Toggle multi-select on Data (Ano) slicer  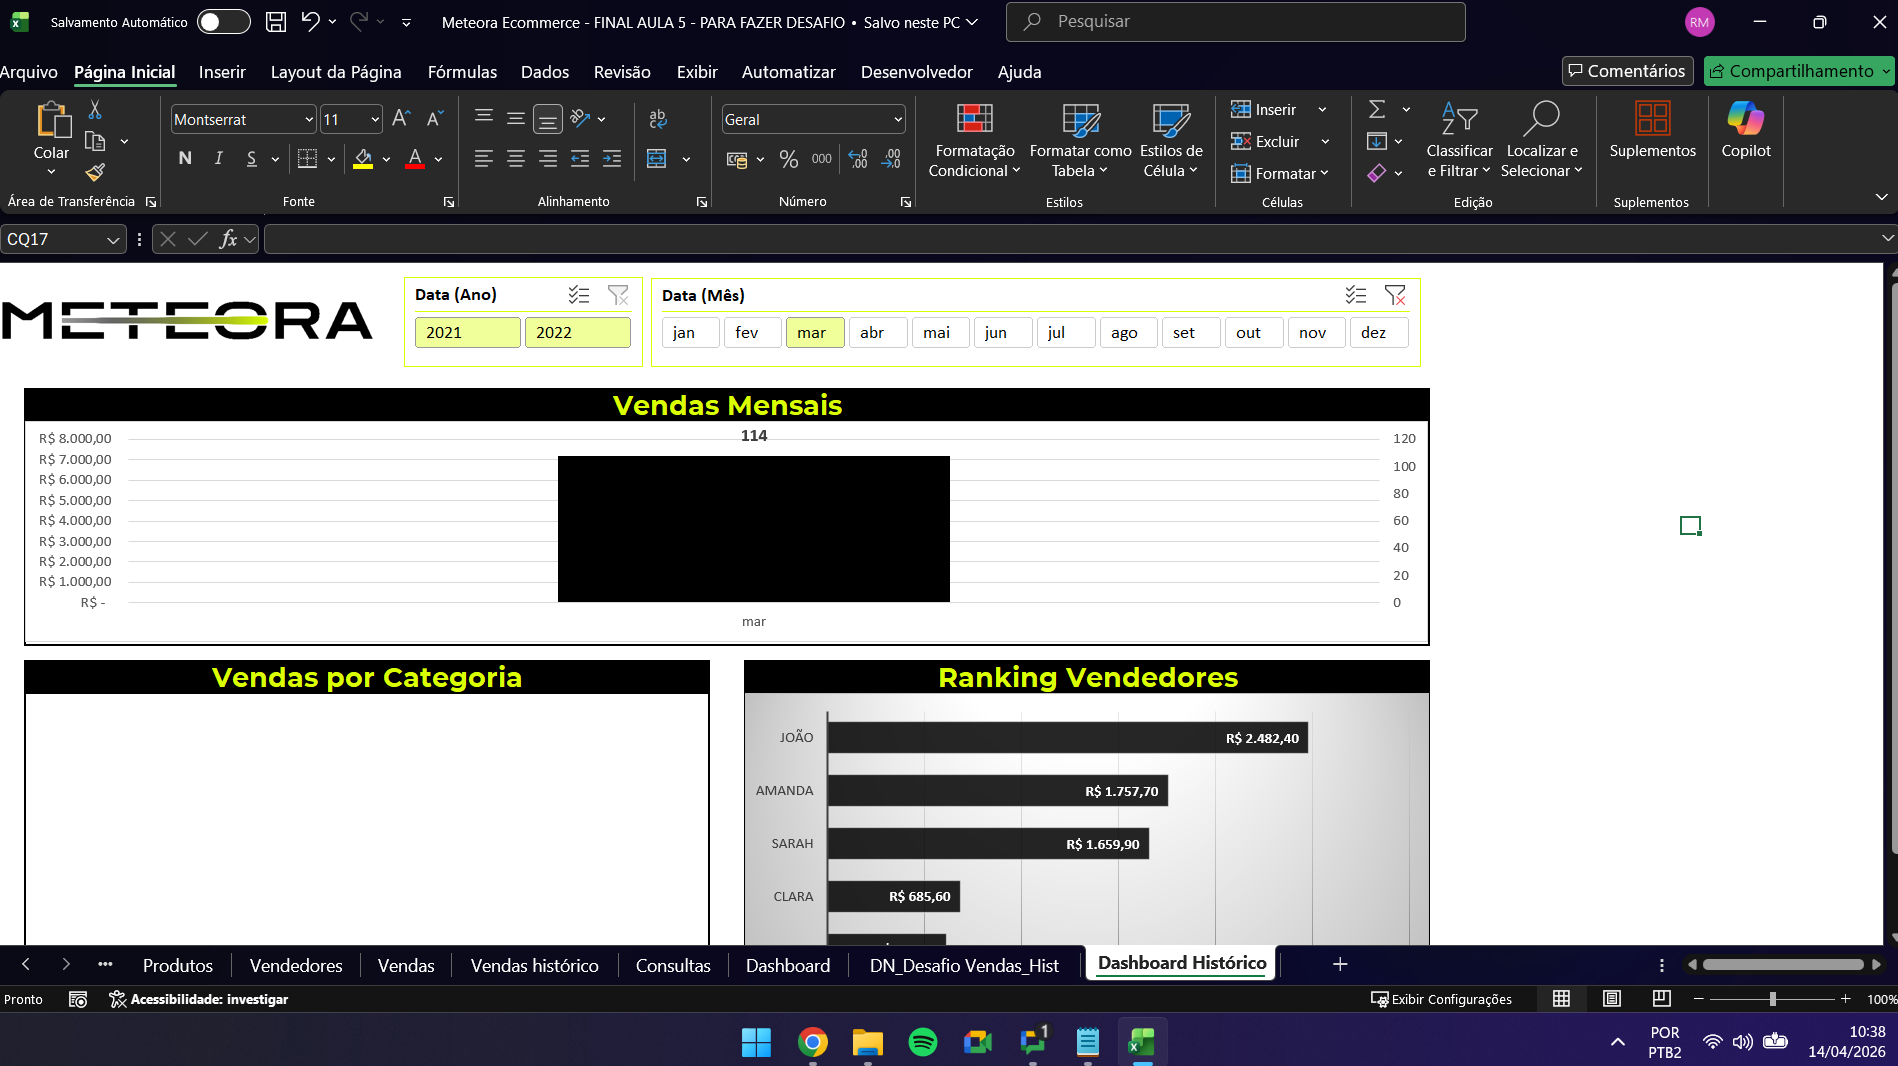[579, 295]
